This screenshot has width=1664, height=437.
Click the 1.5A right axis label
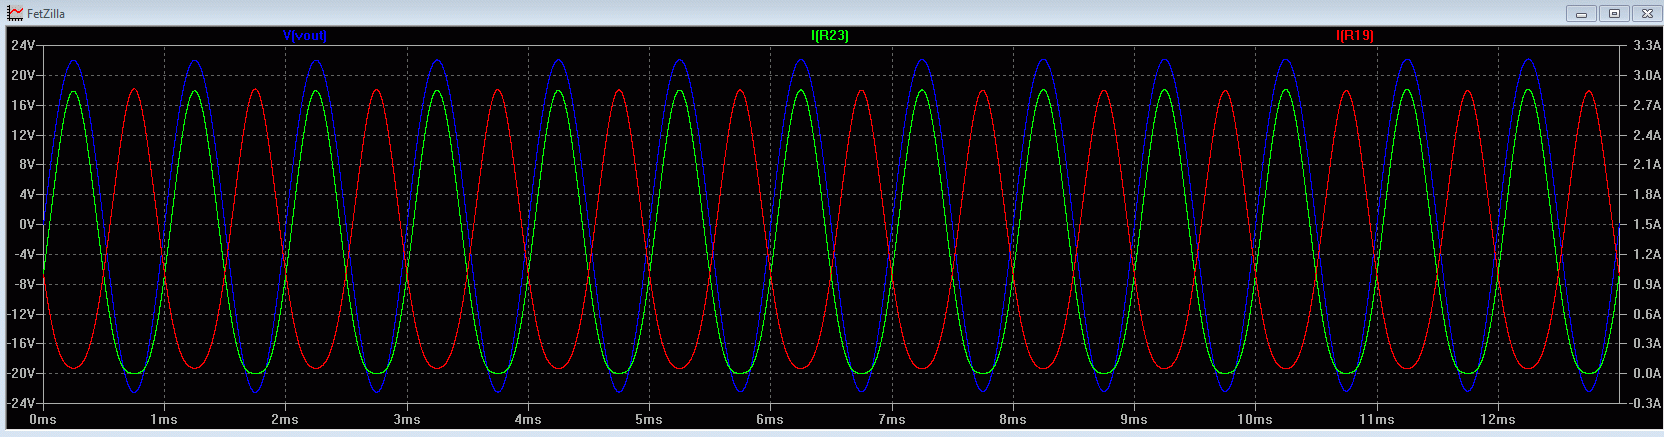(1646, 225)
